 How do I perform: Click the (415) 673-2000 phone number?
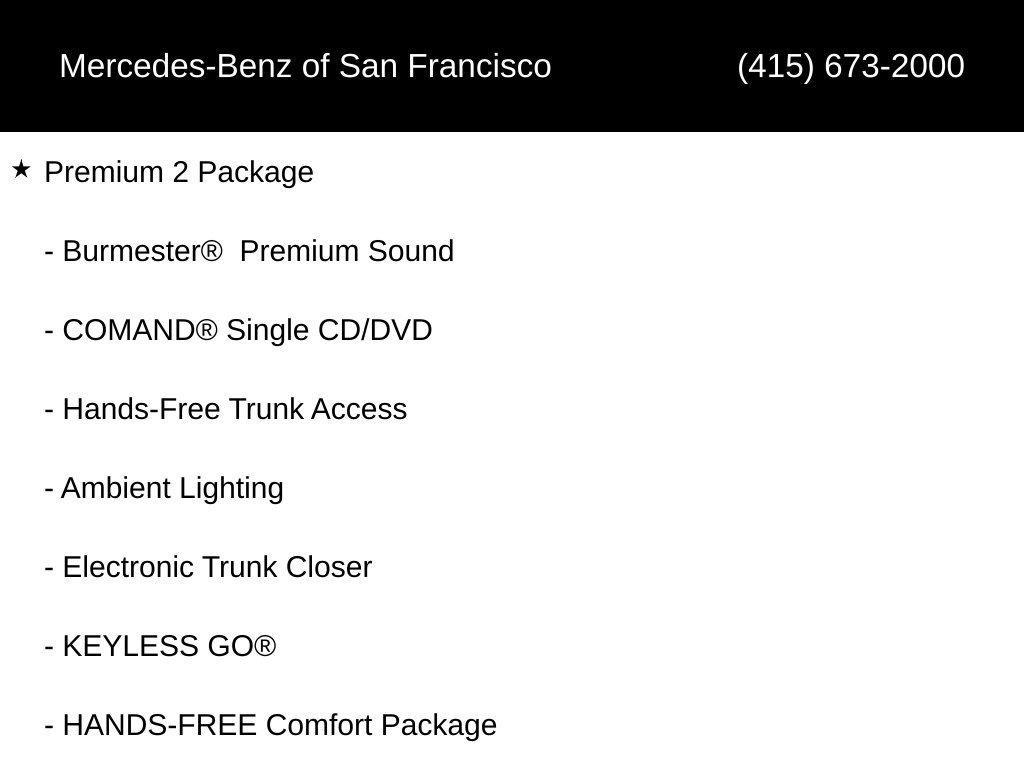851,66
